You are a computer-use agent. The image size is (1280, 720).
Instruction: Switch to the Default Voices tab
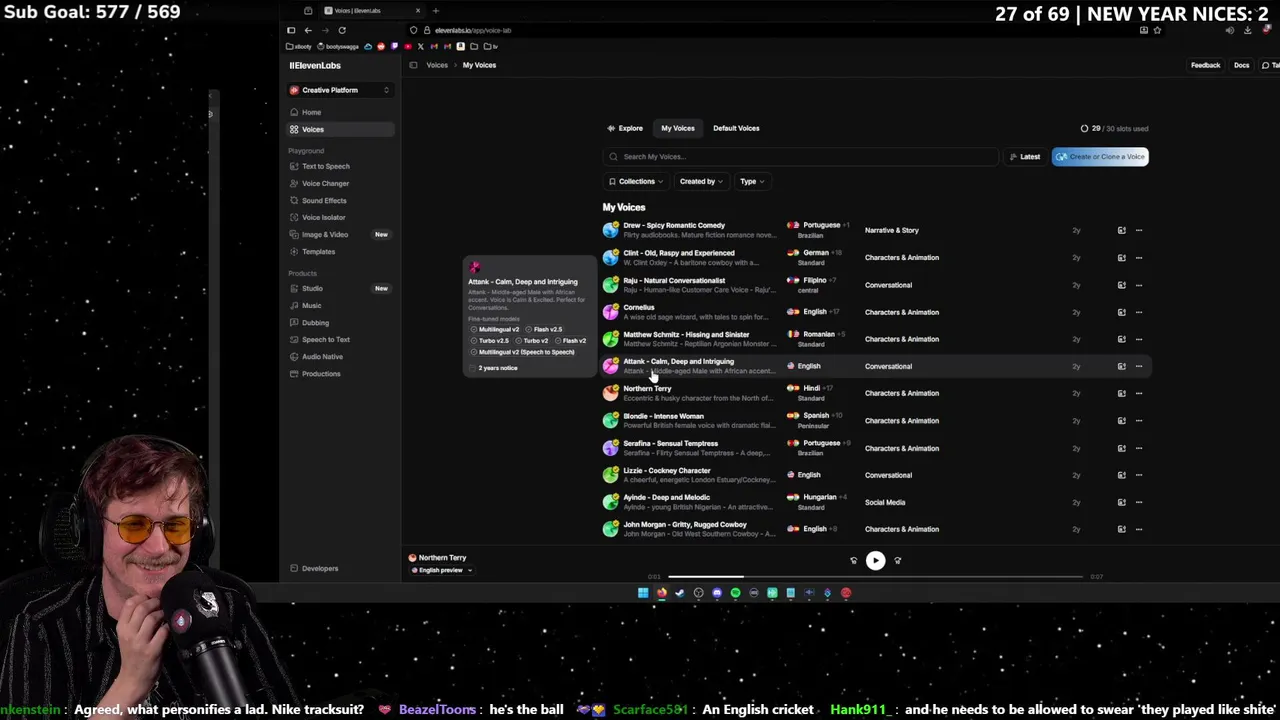coord(736,128)
